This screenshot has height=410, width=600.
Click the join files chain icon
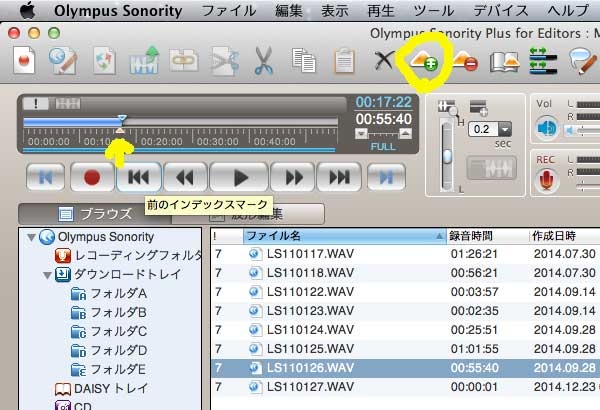tap(184, 60)
